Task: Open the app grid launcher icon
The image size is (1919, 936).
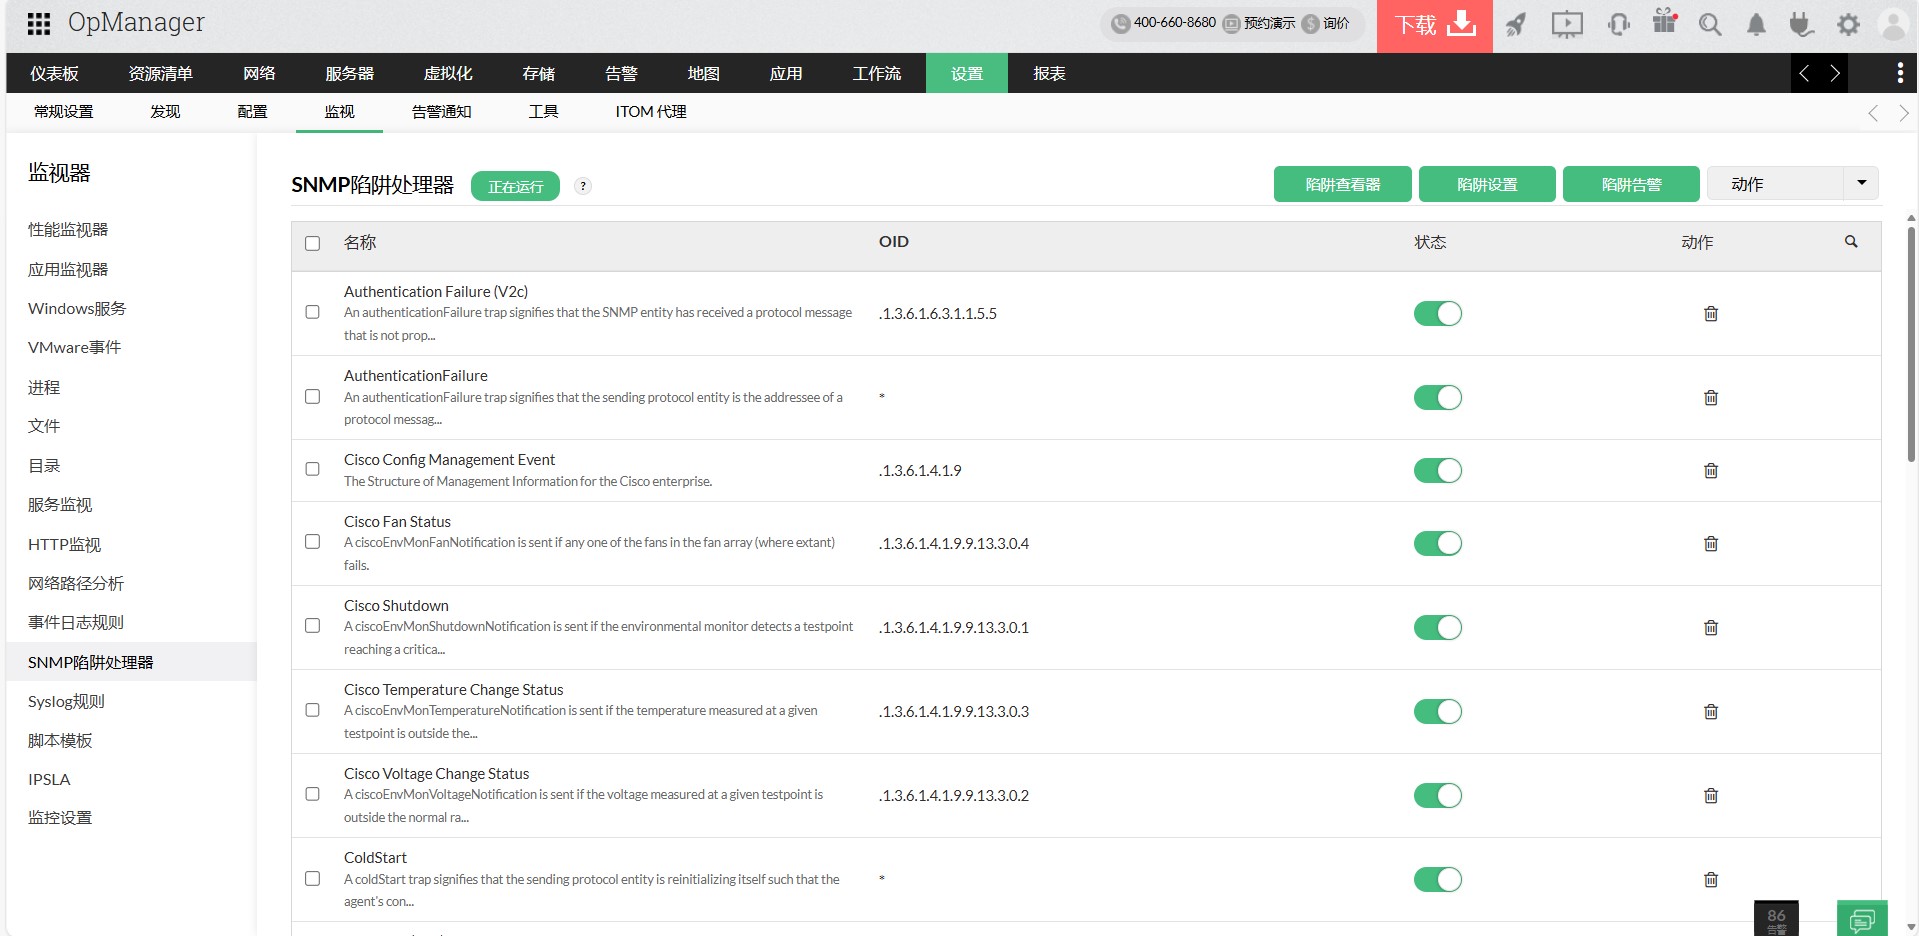Action: [39, 24]
